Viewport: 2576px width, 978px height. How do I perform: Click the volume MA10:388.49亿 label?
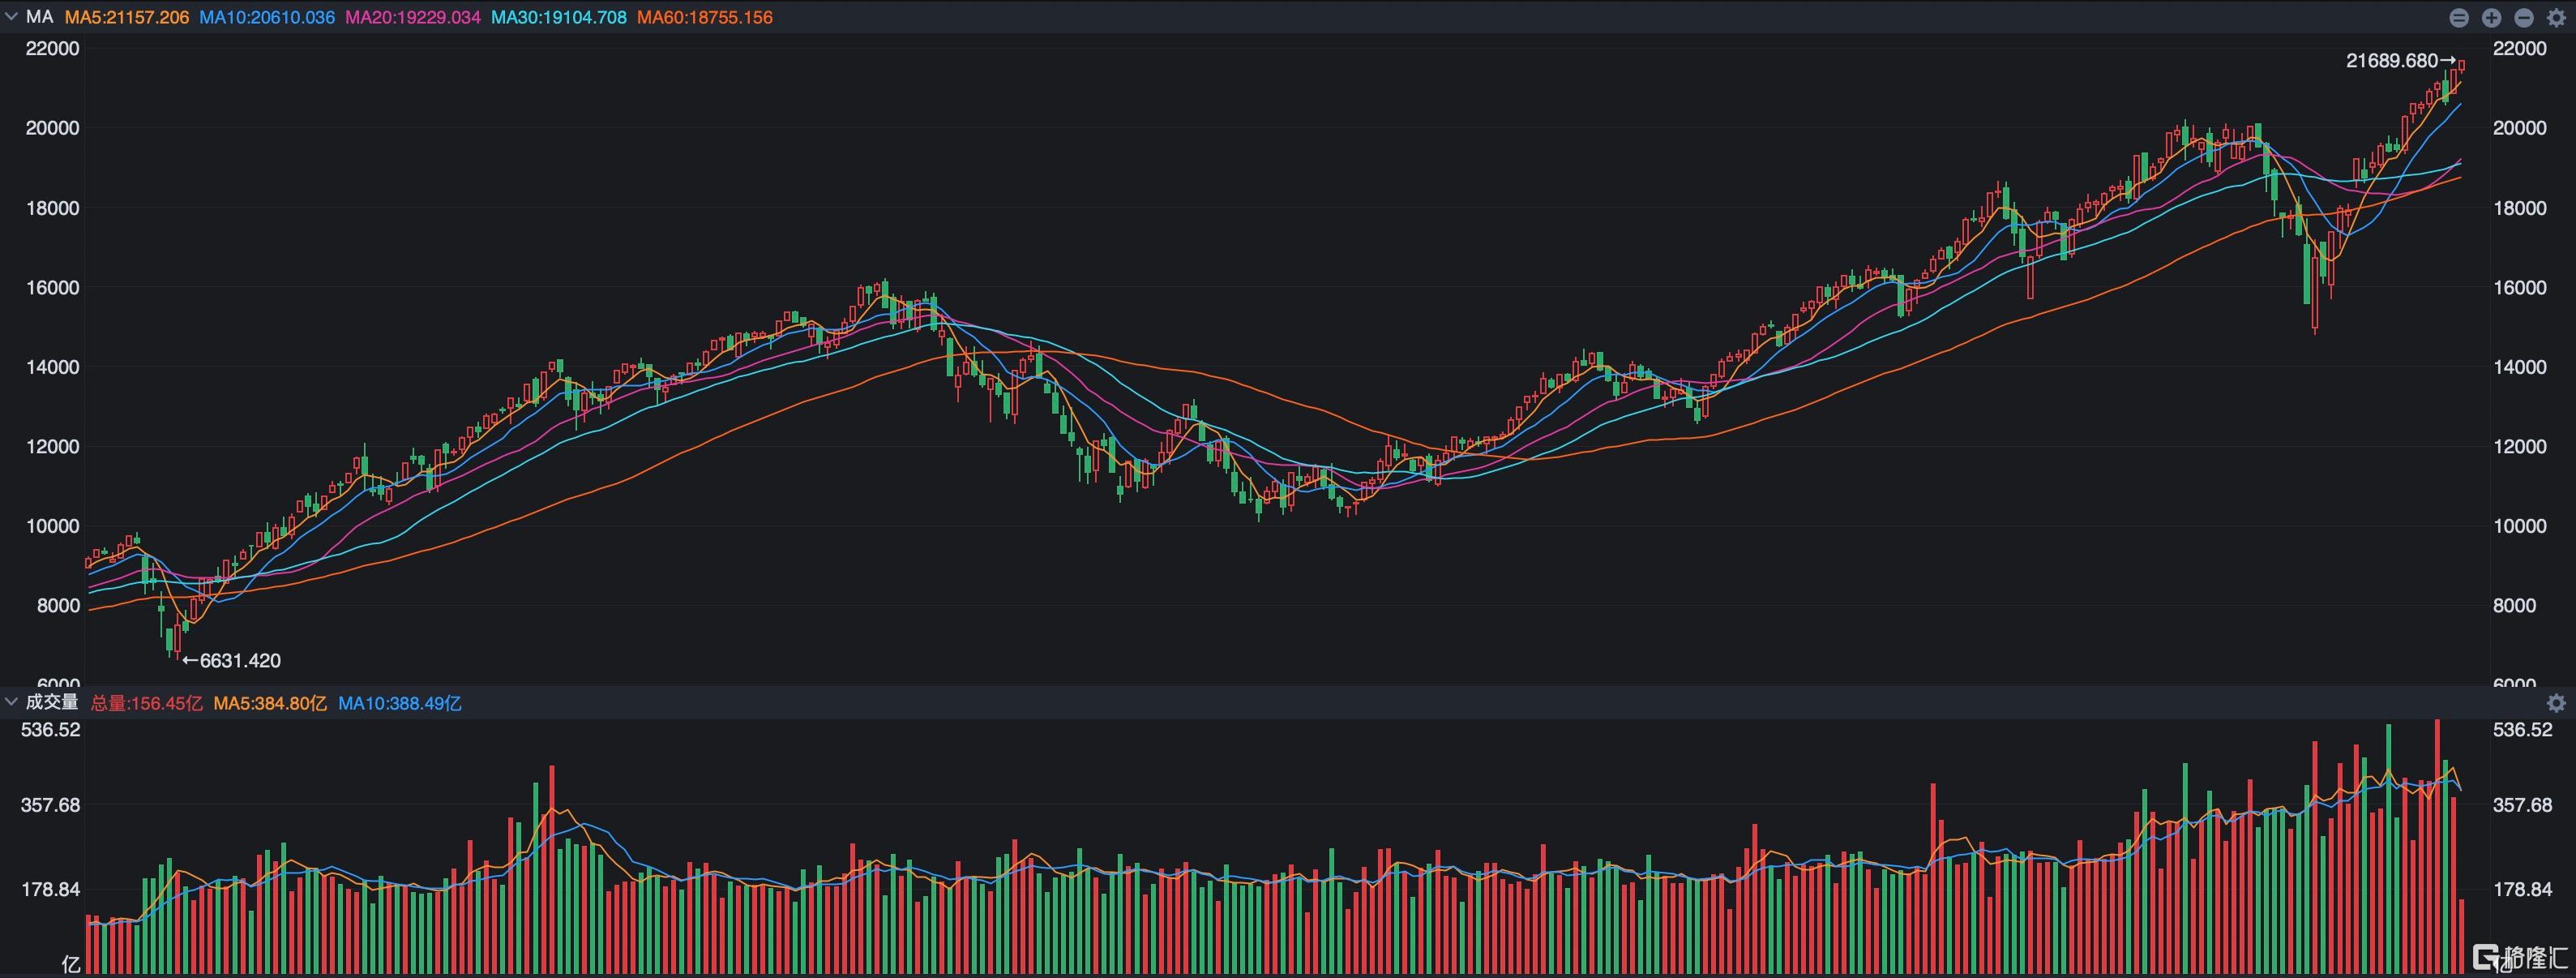pos(400,703)
